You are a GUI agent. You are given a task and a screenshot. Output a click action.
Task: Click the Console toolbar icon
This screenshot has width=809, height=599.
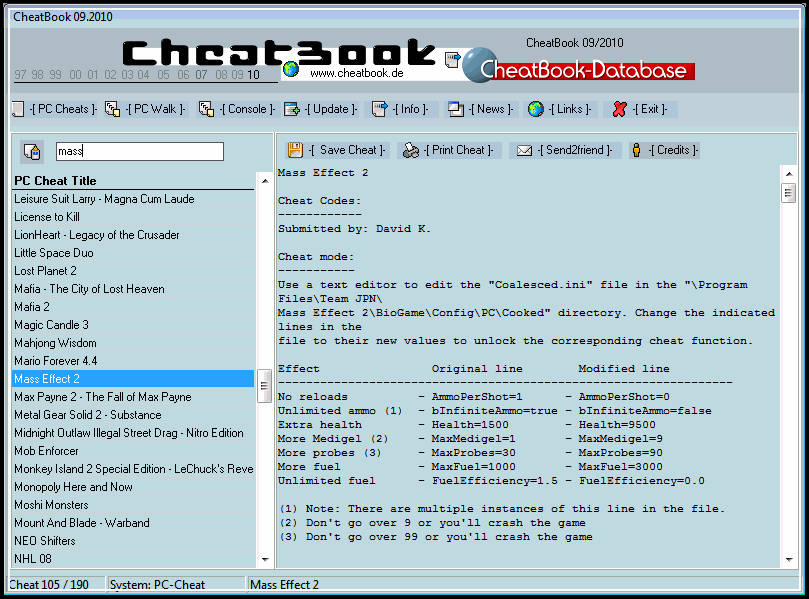[206, 109]
